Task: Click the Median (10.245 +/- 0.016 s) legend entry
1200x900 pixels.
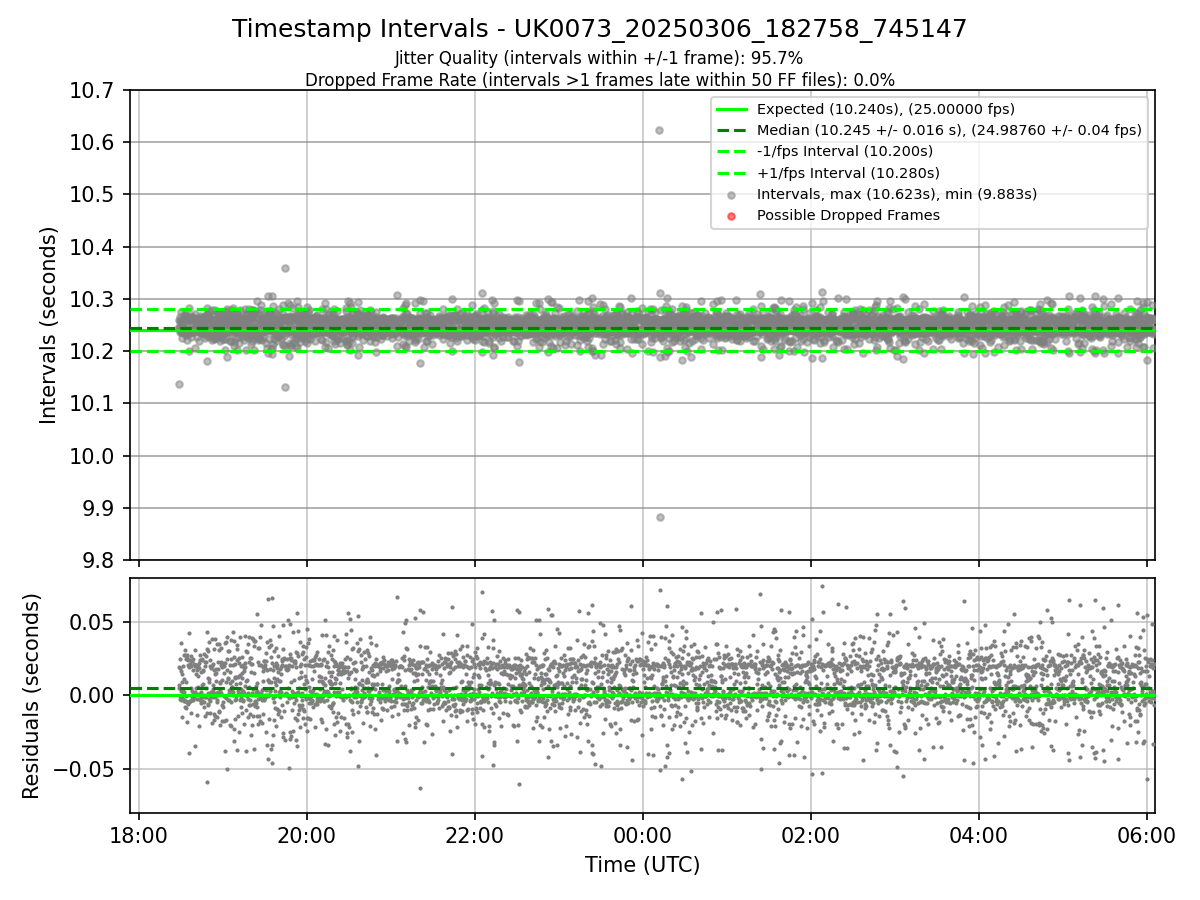Action: (948, 130)
